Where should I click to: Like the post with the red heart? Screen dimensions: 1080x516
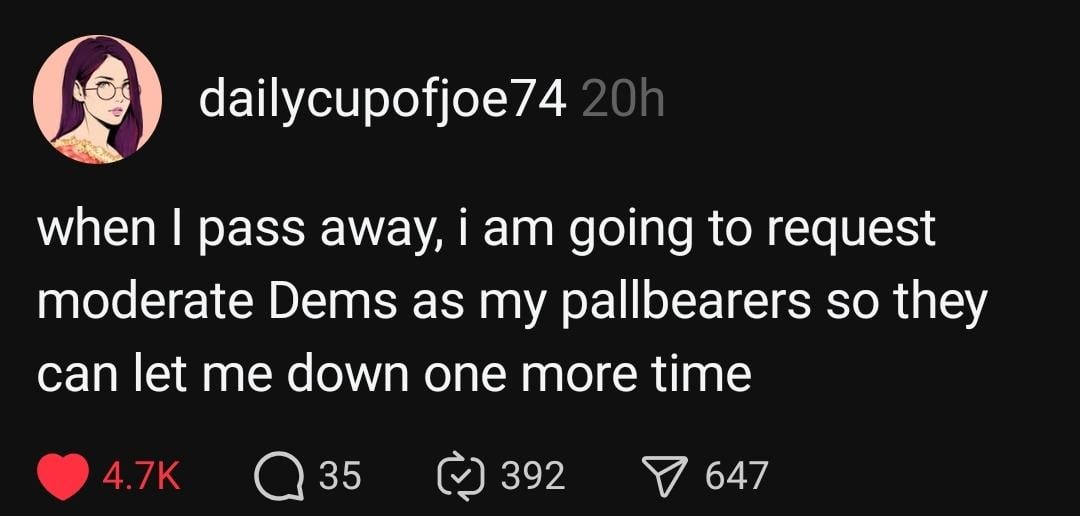(62, 475)
